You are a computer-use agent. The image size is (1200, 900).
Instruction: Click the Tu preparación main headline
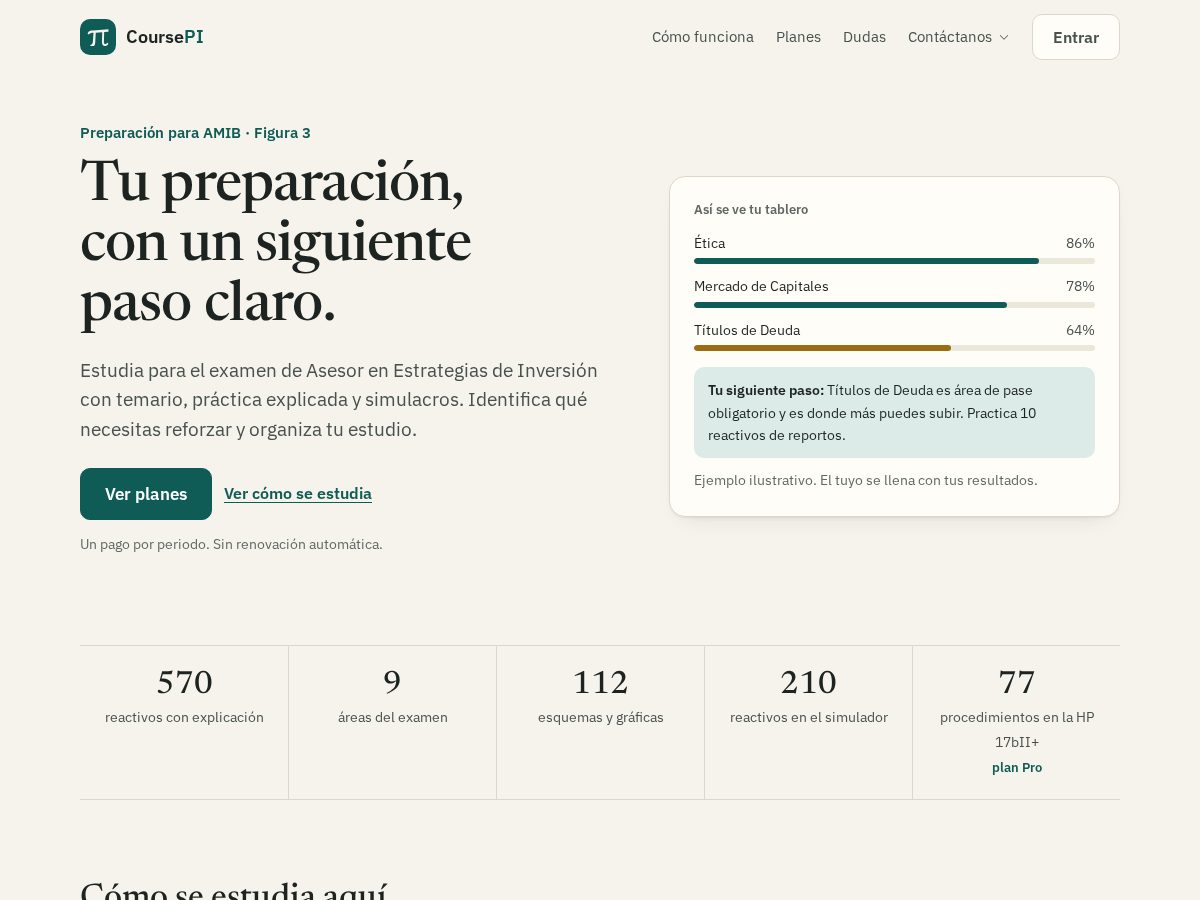pos(275,241)
